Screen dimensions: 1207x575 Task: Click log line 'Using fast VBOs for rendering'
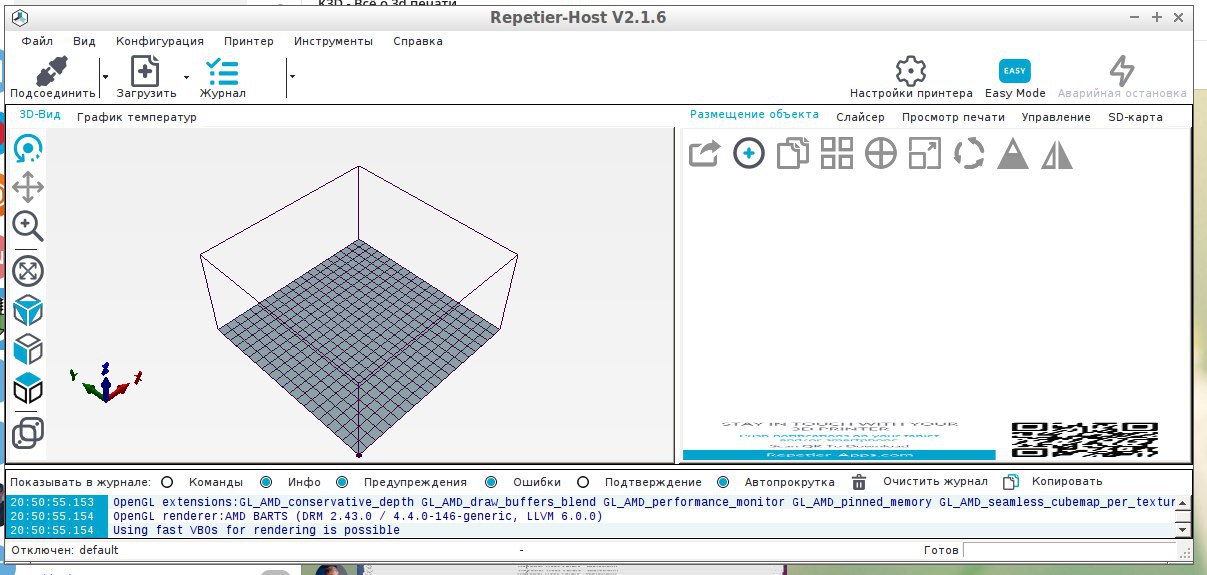(256, 530)
